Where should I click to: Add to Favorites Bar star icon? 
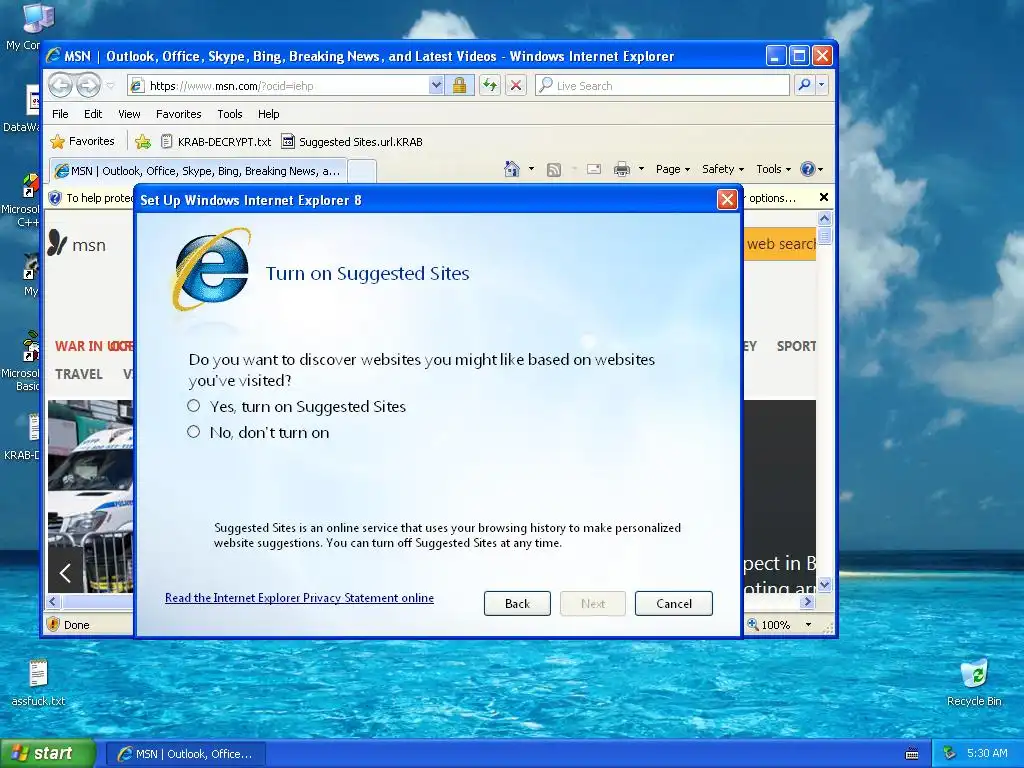(x=143, y=141)
